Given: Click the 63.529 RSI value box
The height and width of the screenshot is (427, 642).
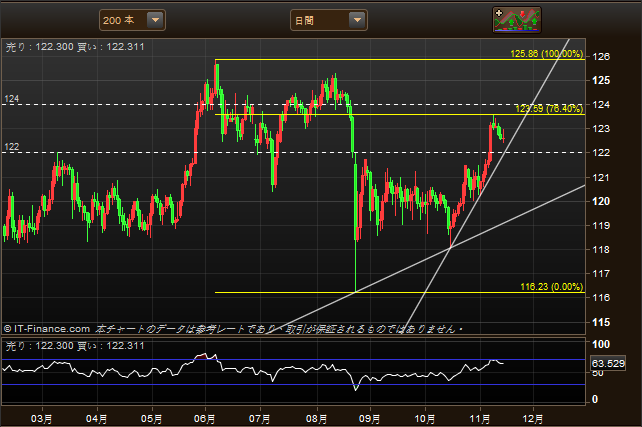Looking at the screenshot, I should coord(608,363).
